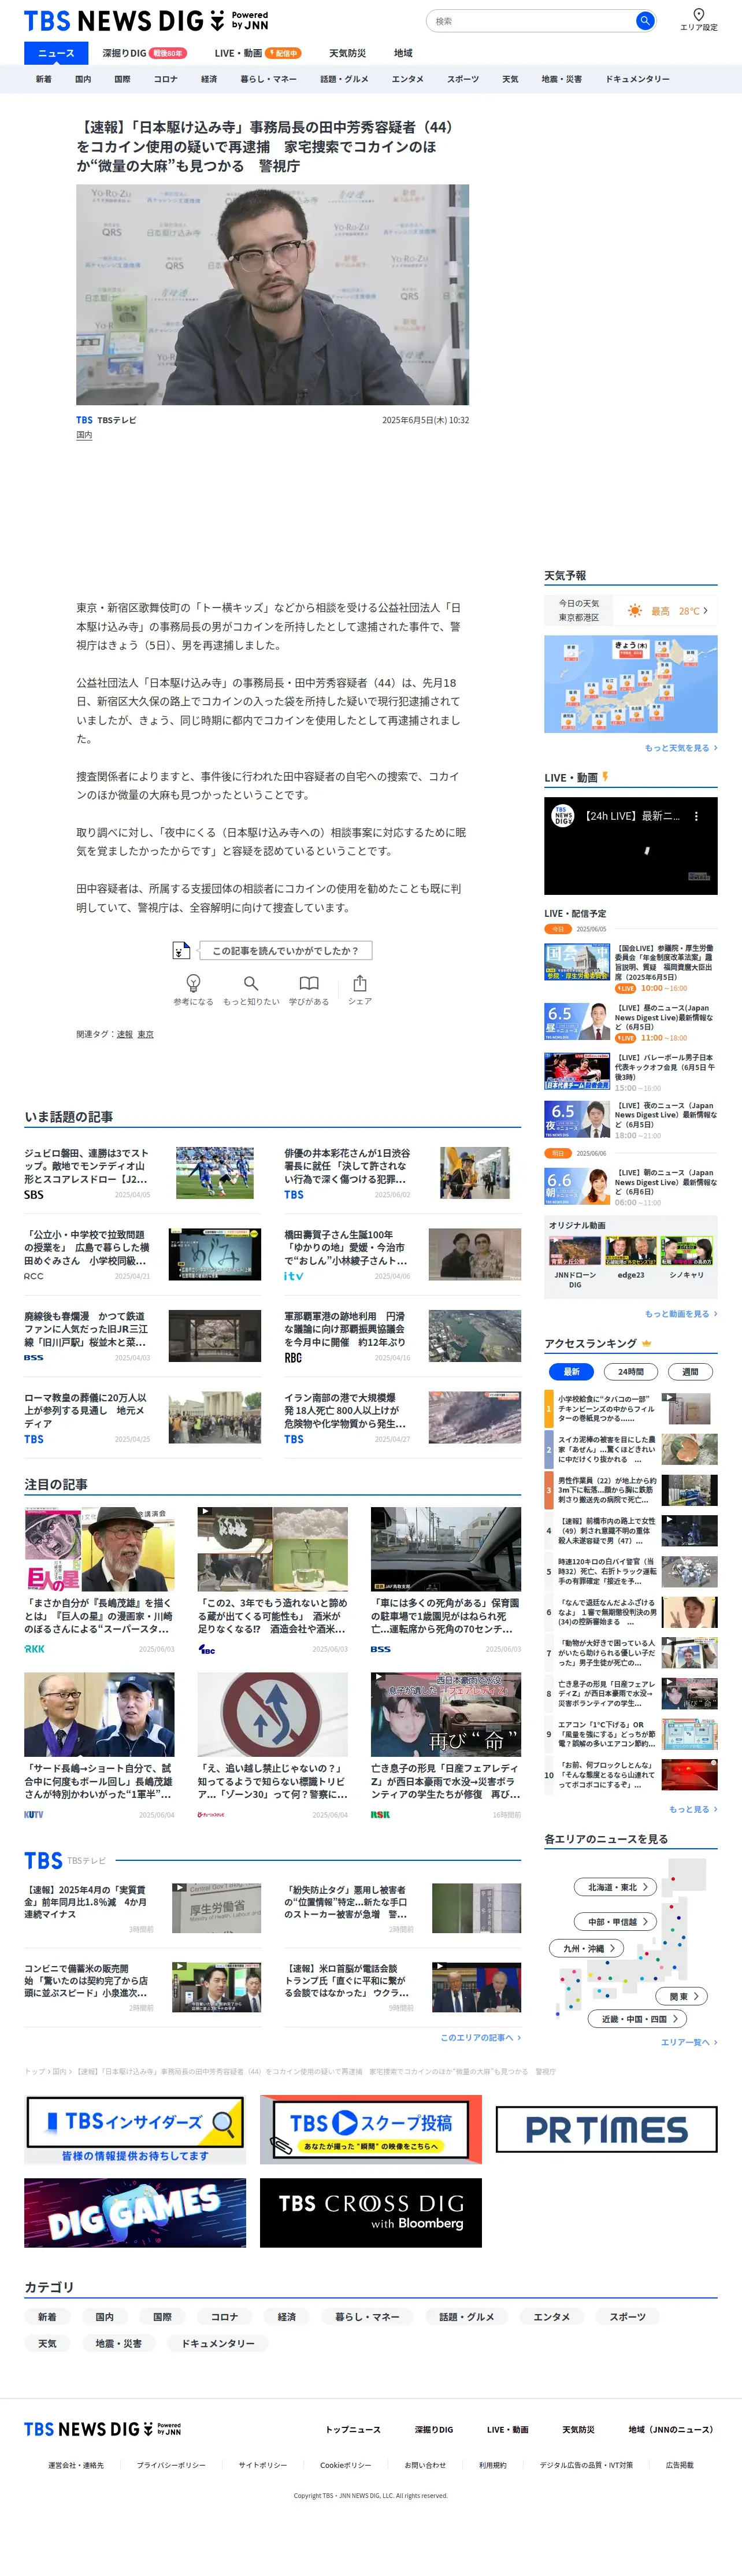
Task: Click the 東京 related tag
Action: point(145,1034)
